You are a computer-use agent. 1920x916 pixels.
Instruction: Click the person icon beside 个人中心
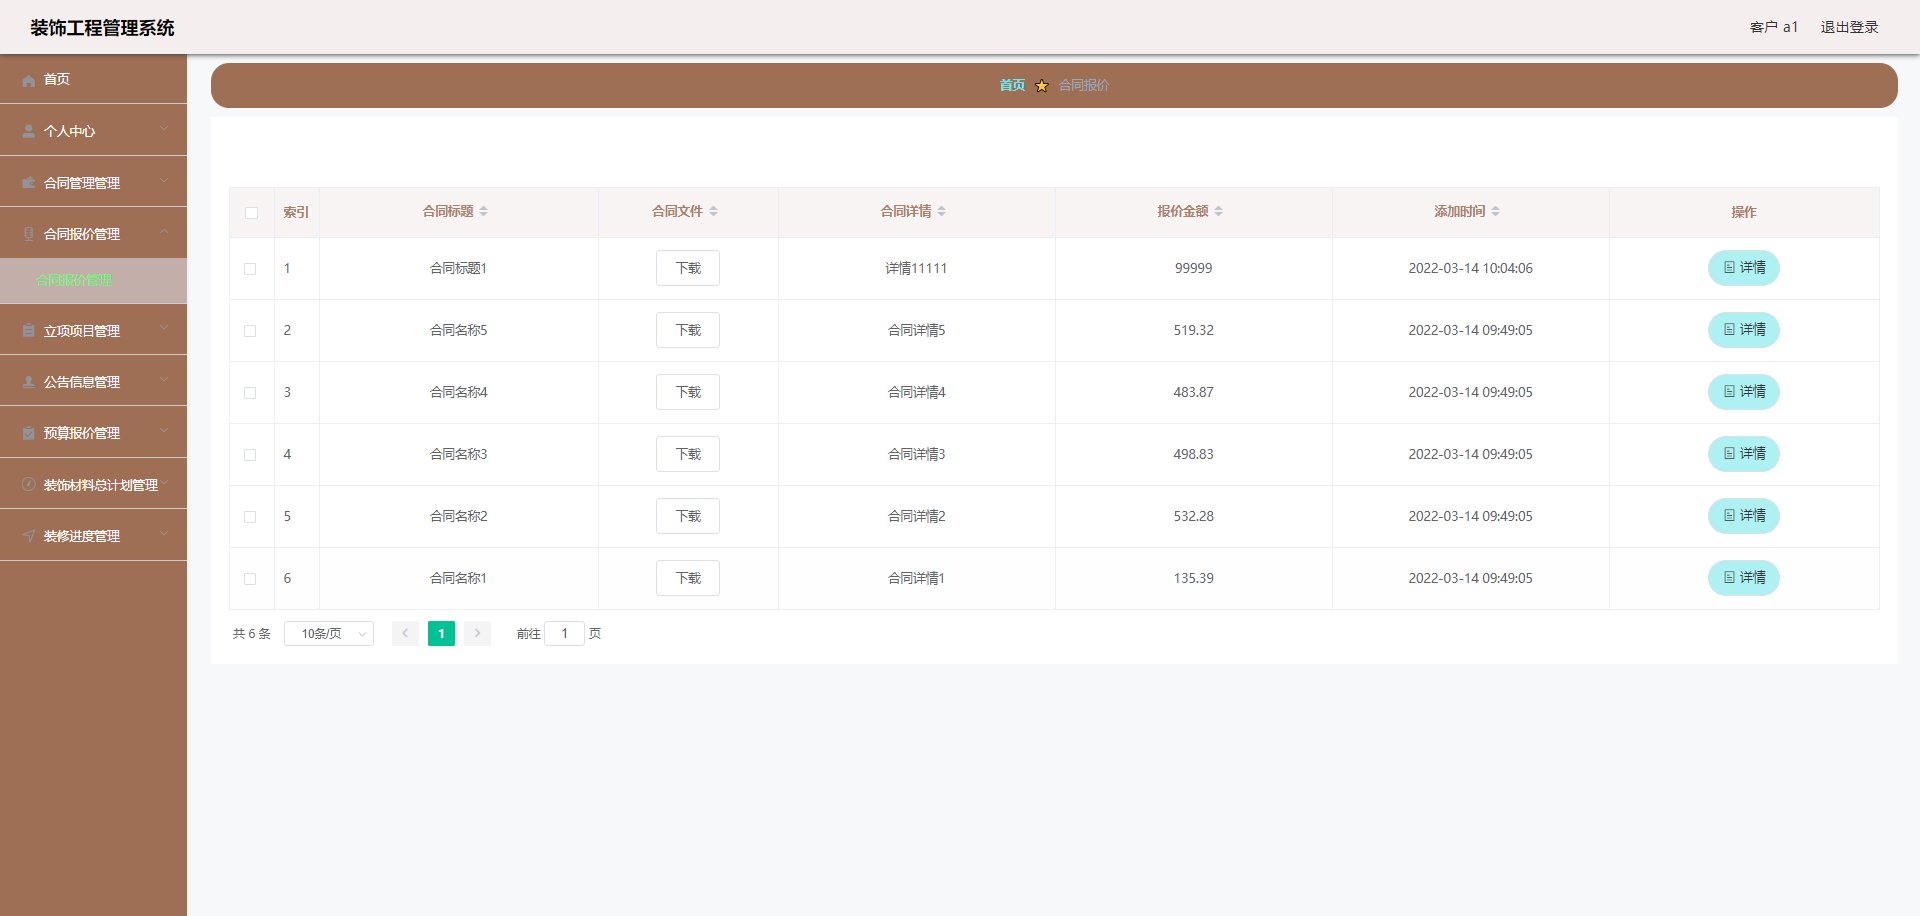[29, 131]
